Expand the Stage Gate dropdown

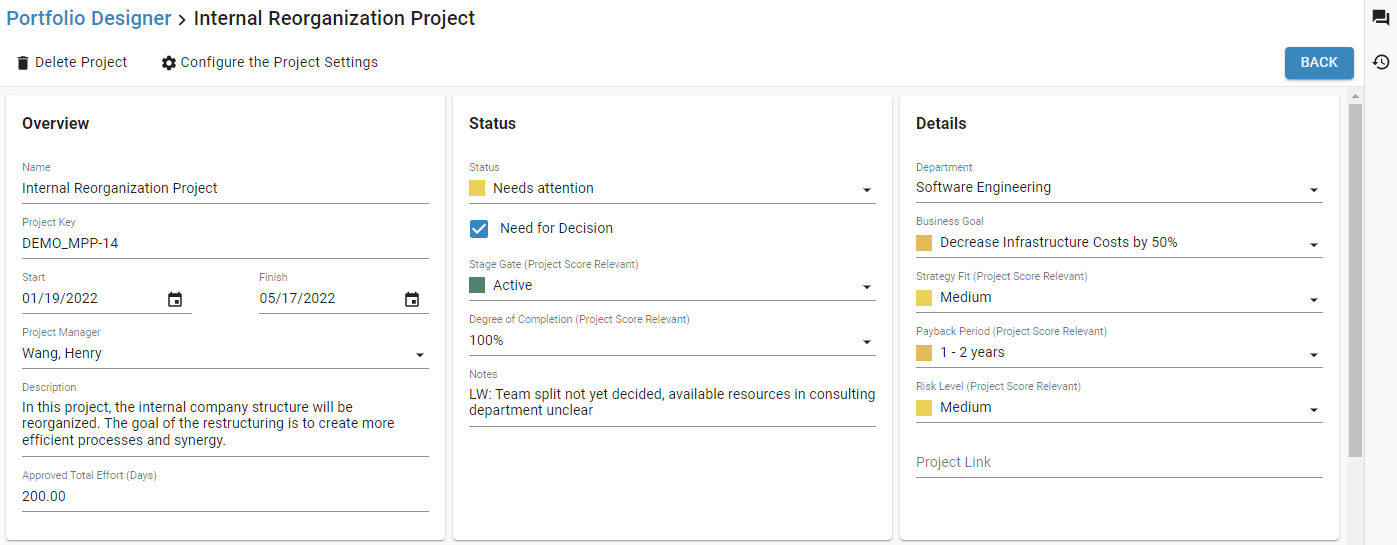672,285
